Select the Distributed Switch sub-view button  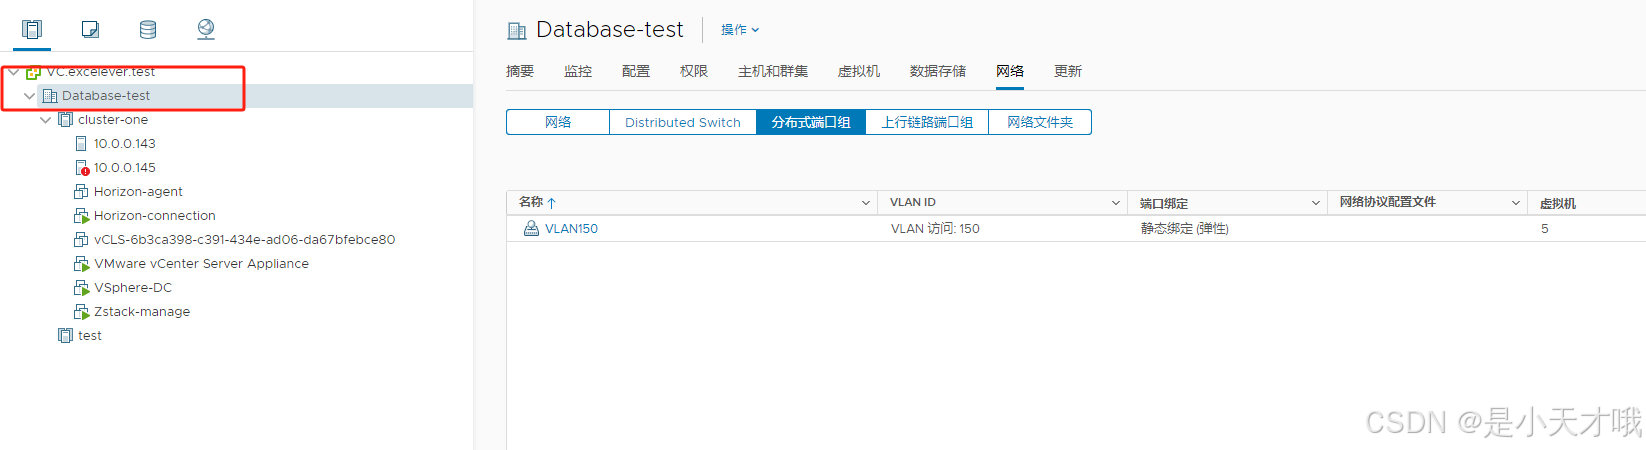683,122
